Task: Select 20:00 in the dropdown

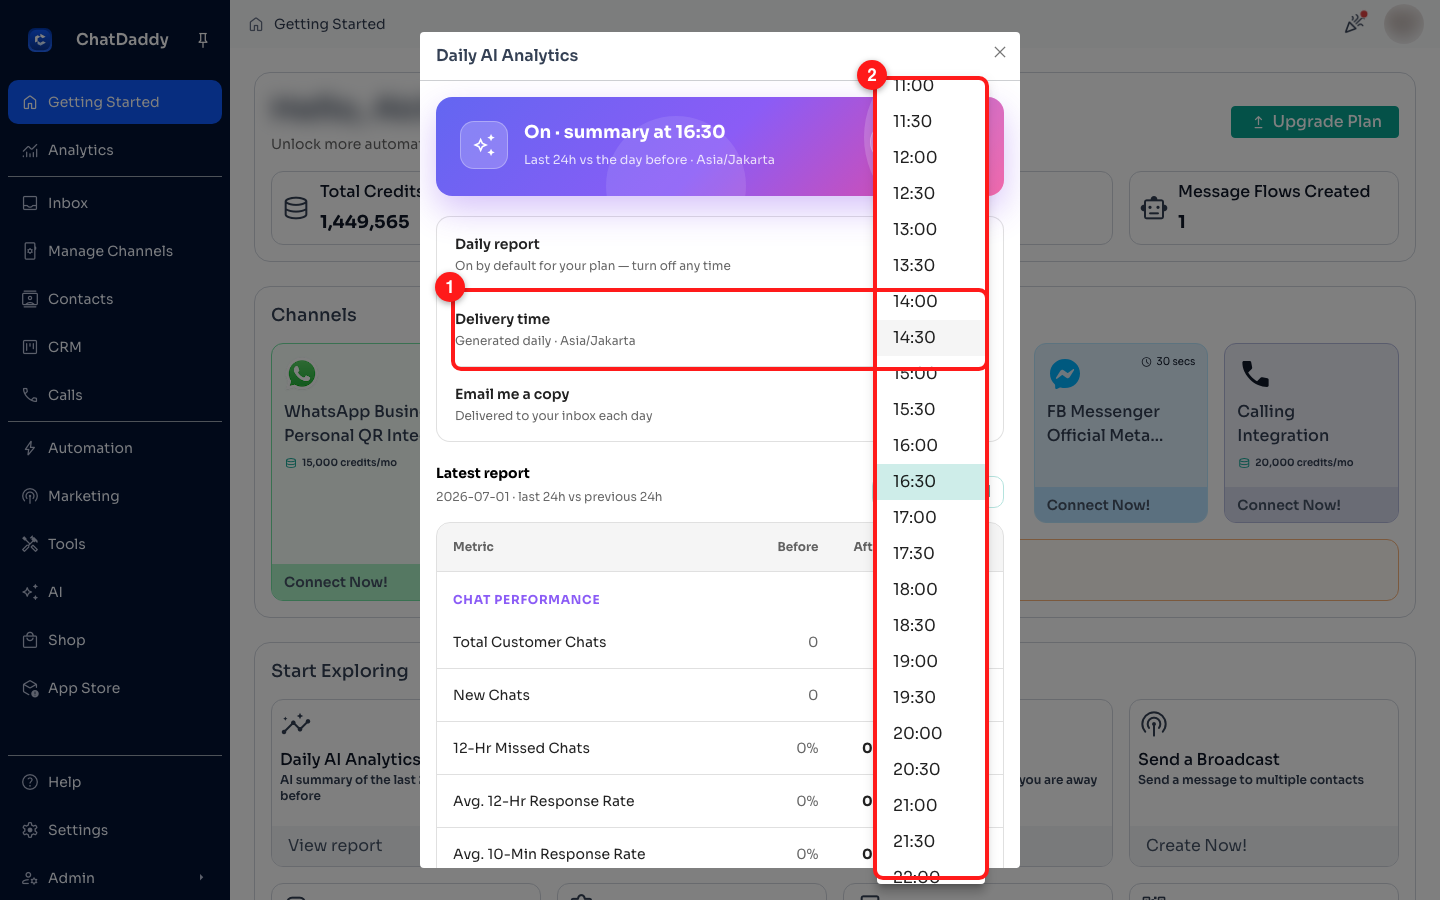Action: pyautogui.click(x=931, y=733)
